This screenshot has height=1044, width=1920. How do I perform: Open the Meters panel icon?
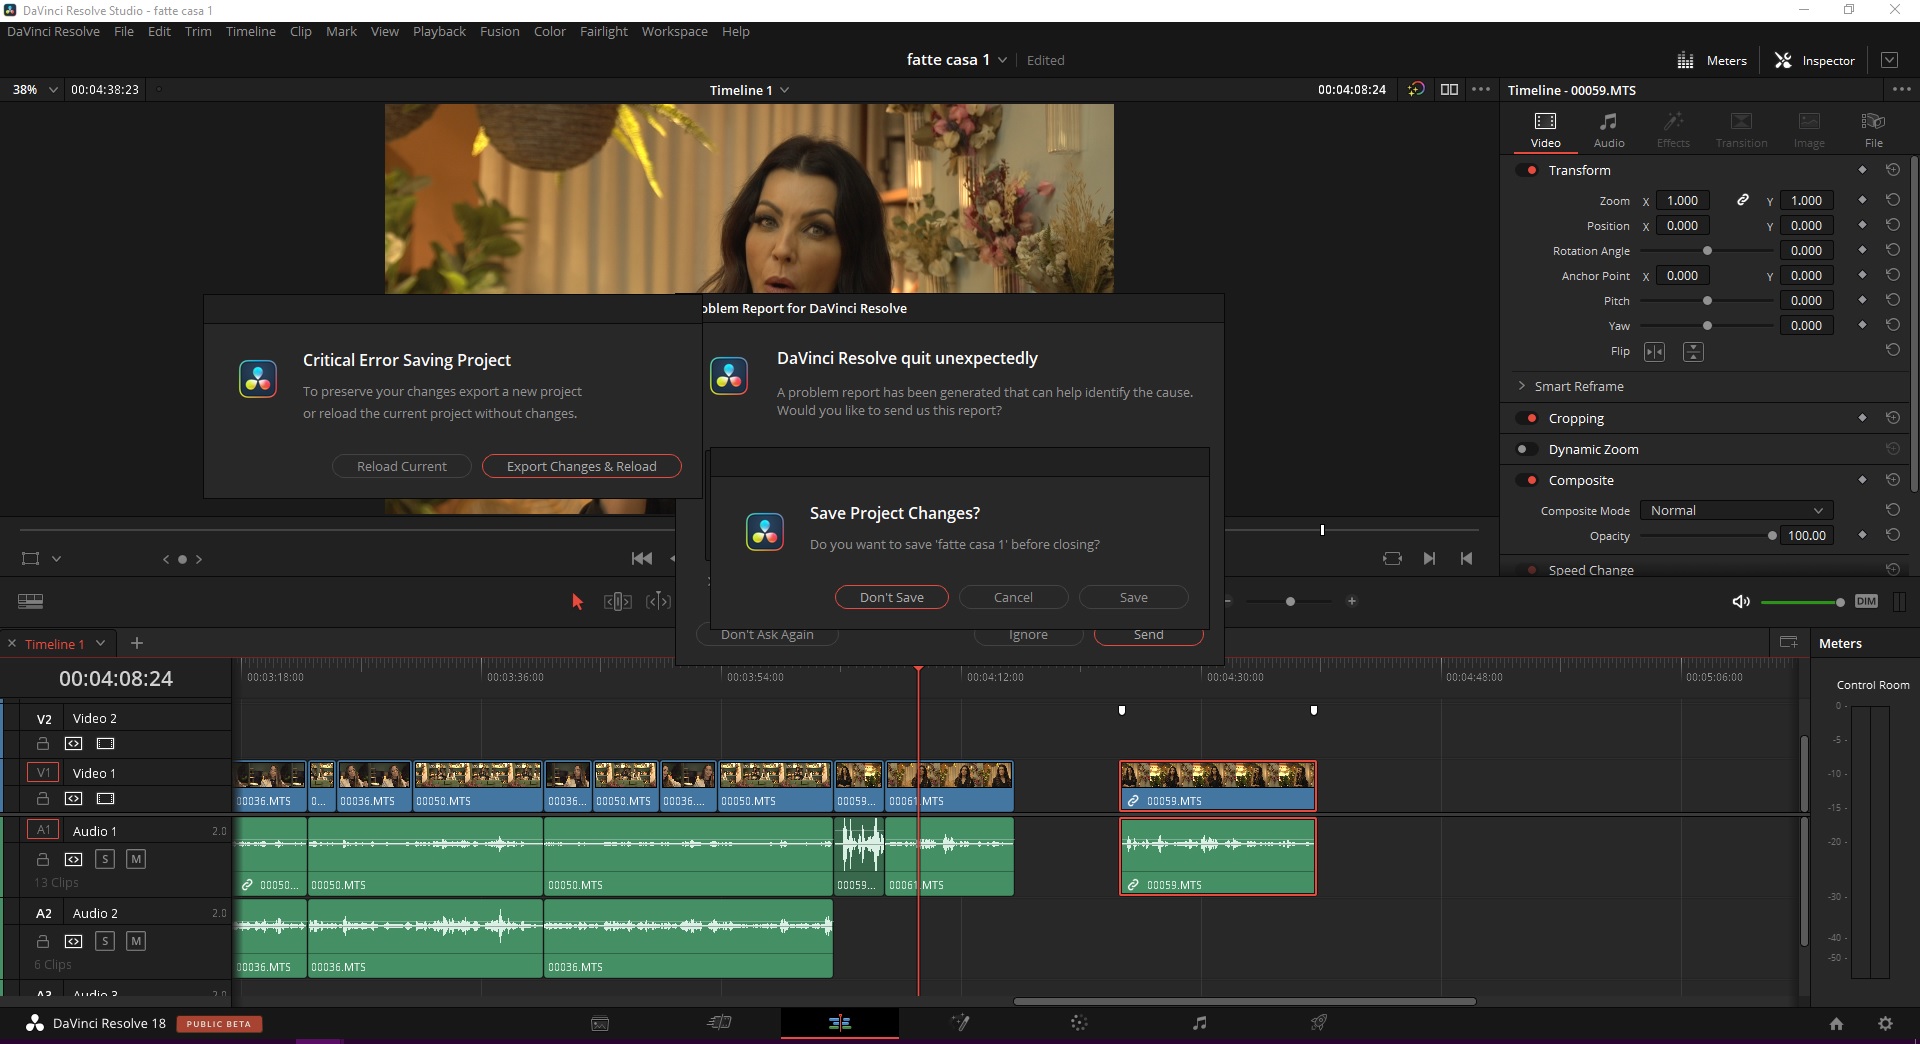tap(1685, 60)
